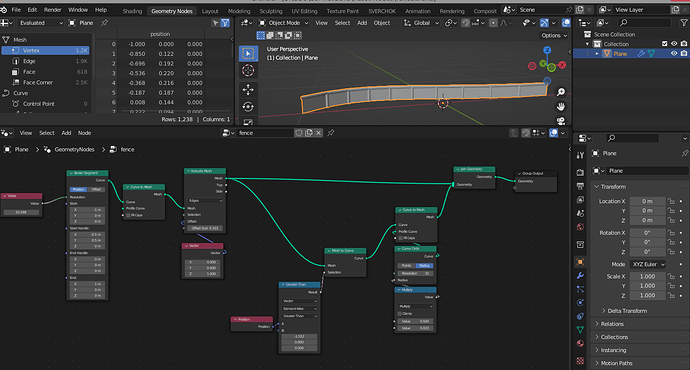Open node editor Add menu

tap(66, 133)
